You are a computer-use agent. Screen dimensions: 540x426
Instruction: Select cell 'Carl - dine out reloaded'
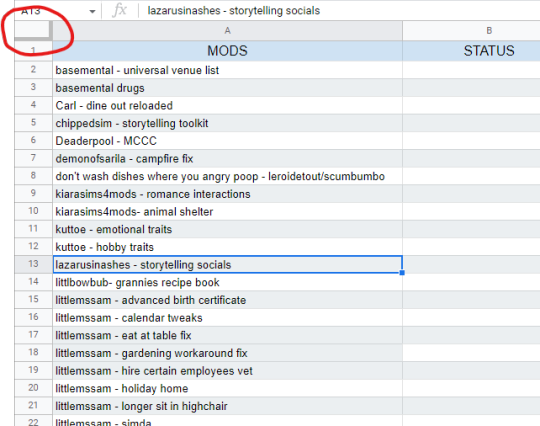pos(227,105)
